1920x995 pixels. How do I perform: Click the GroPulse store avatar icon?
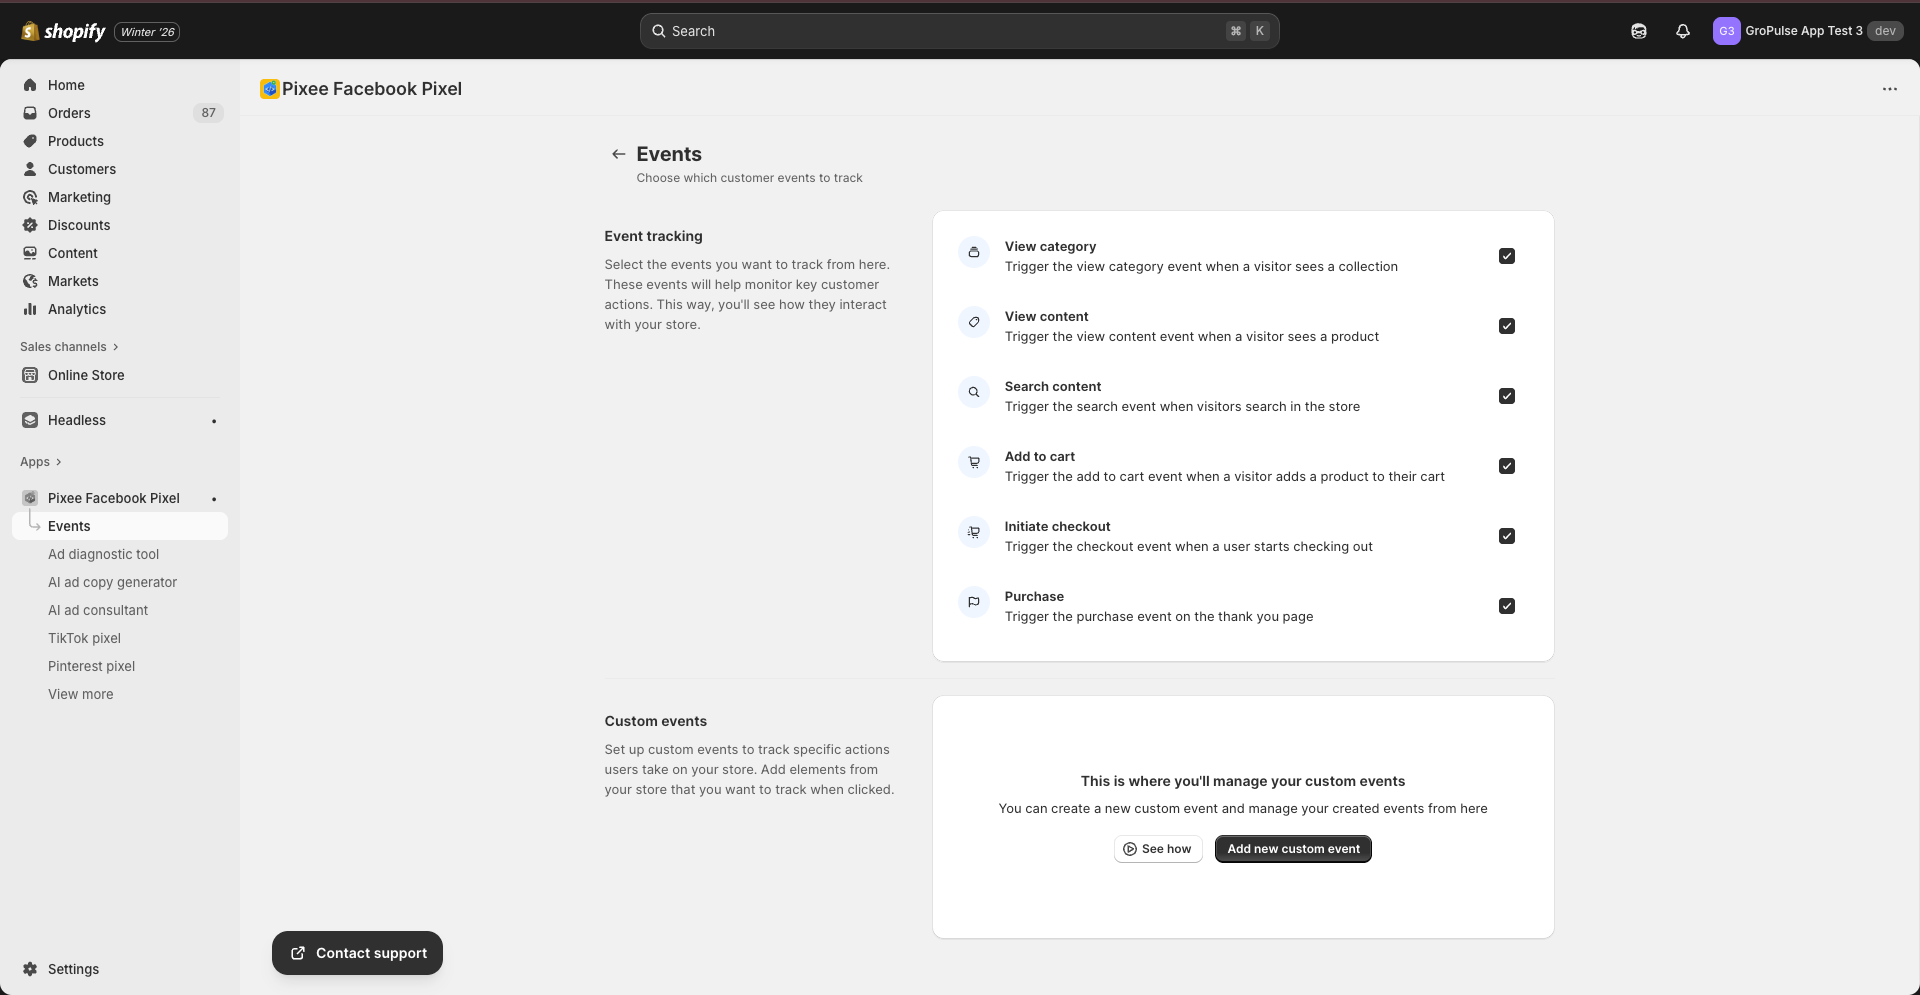click(1726, 31)
